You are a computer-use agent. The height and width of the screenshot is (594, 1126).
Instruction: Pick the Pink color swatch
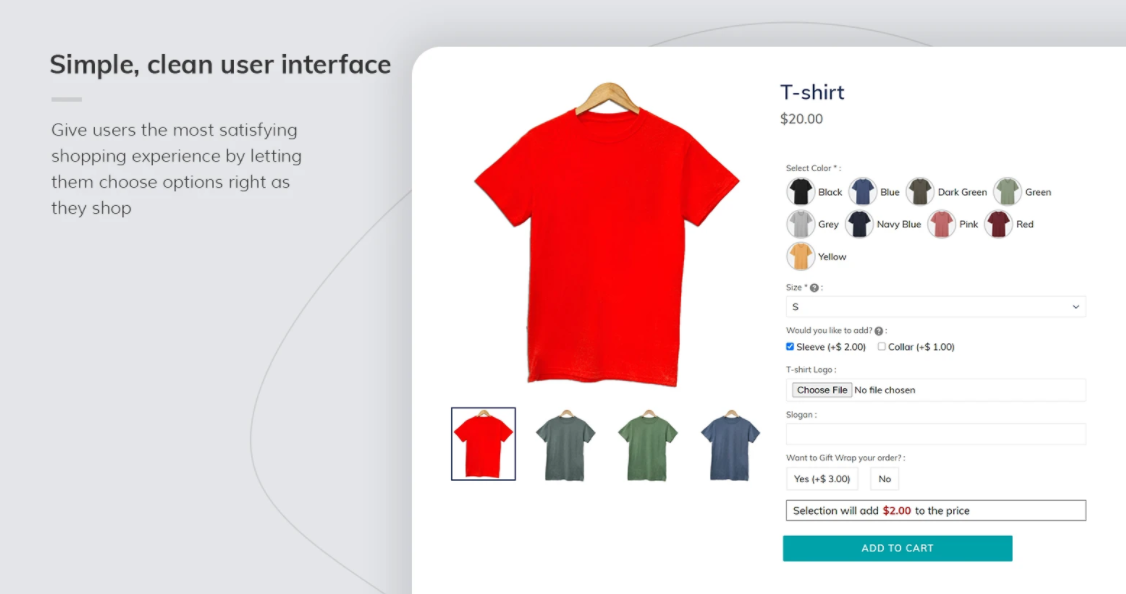click(941, 224)
